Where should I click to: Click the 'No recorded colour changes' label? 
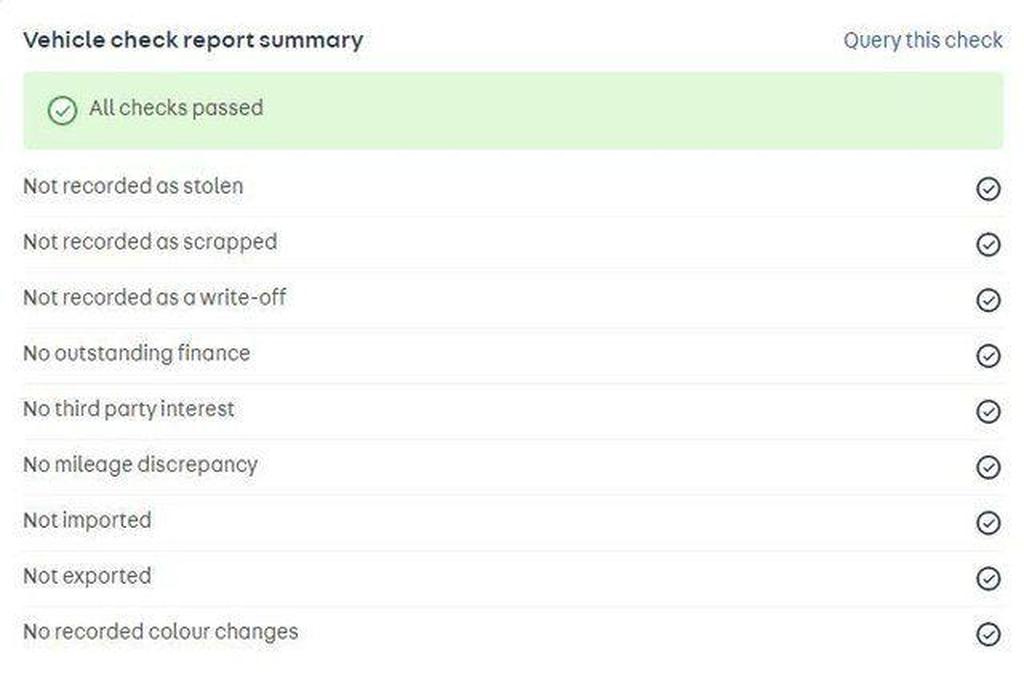(x=161, y=632)
